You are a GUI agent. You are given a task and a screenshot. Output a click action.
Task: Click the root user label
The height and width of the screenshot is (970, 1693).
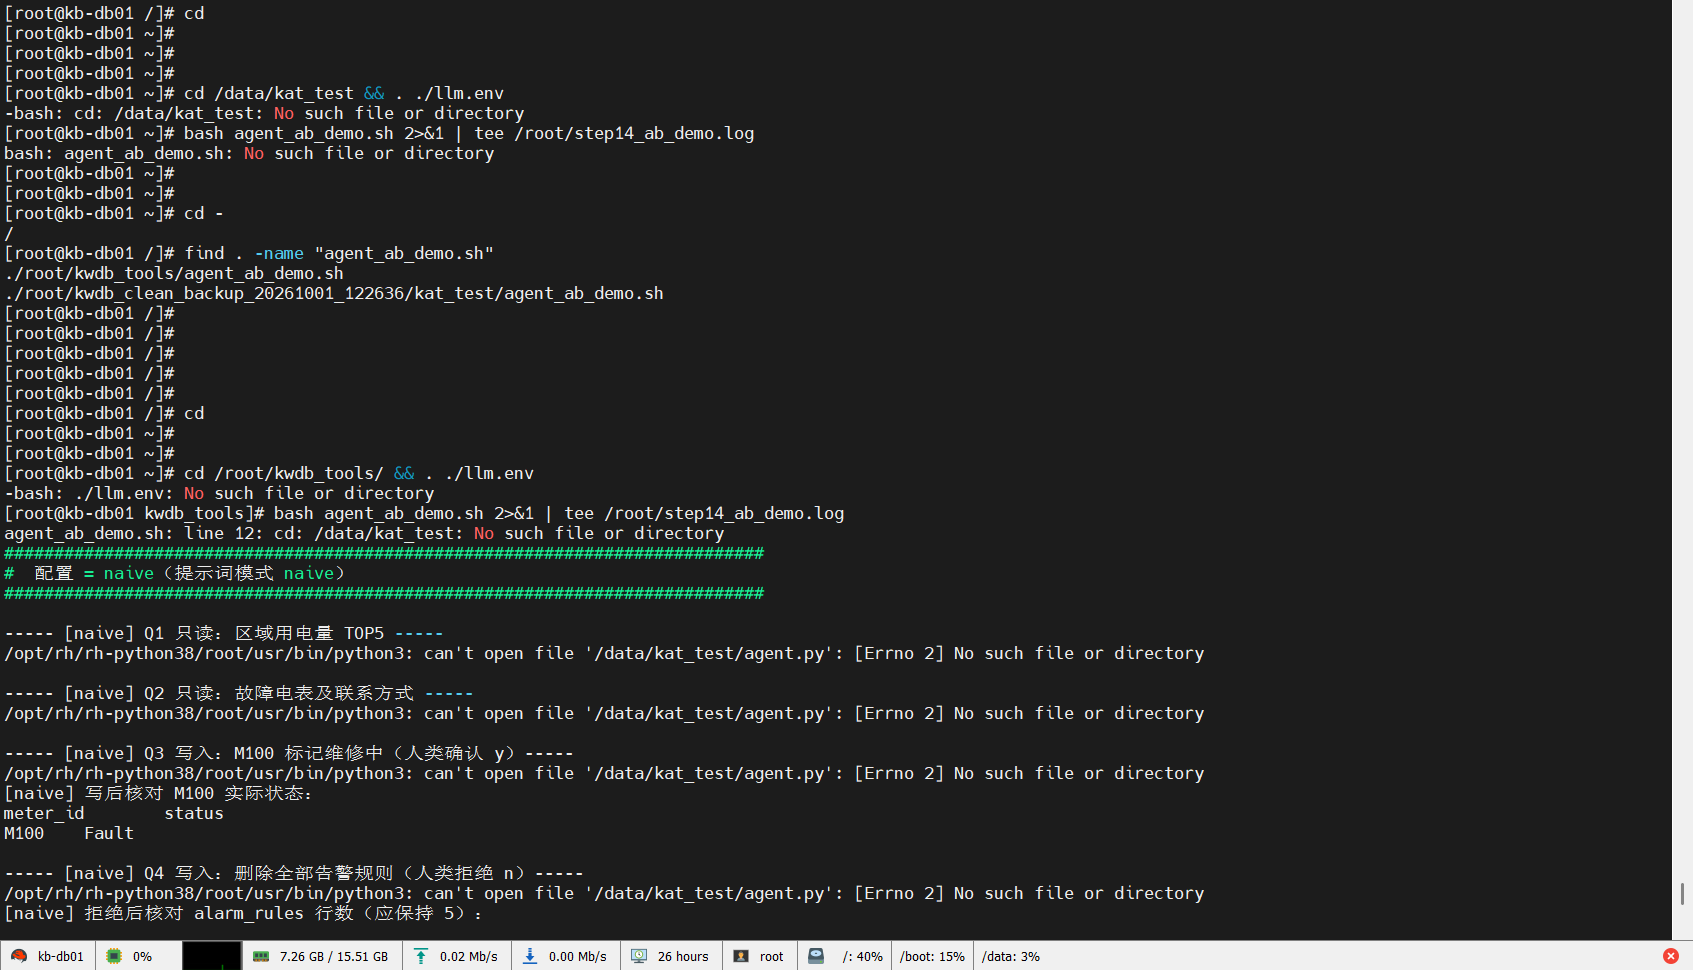click(x=772, y=957)
